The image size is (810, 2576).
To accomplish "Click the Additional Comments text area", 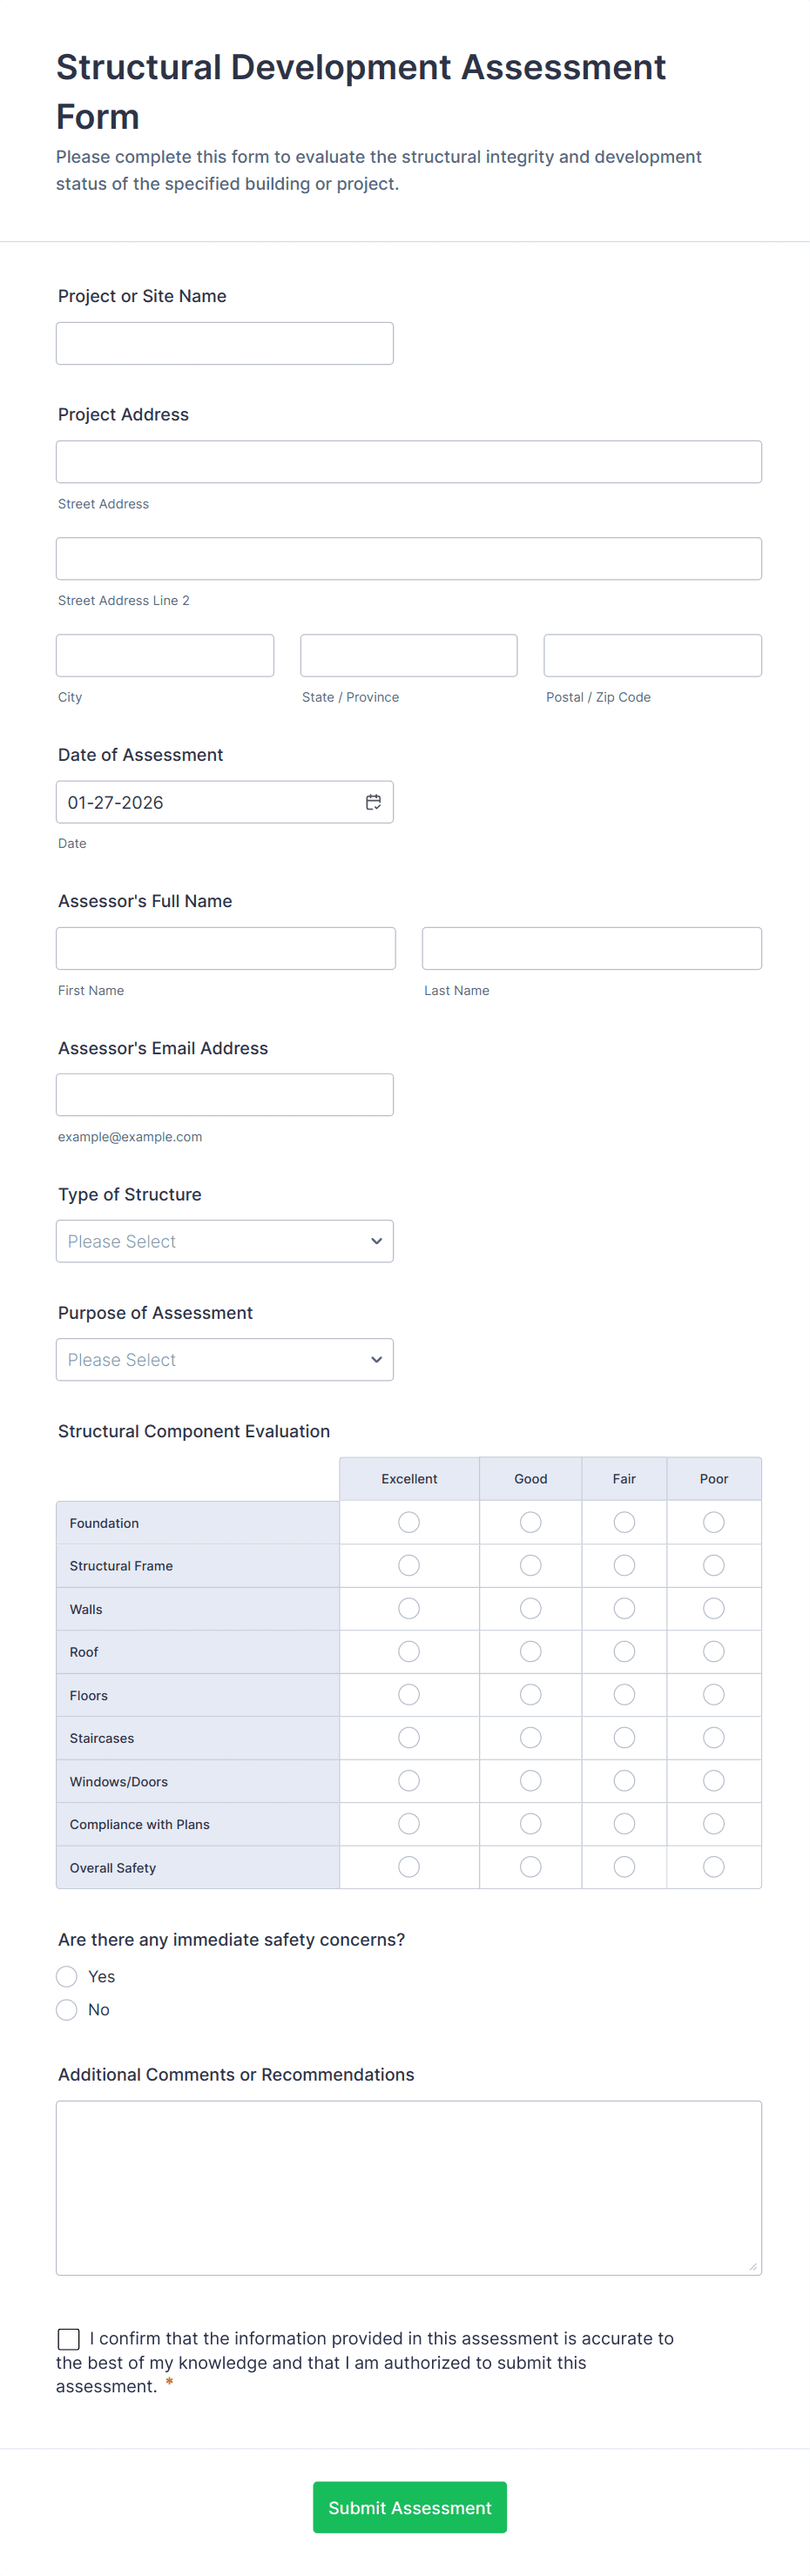I will tap(408, 2187).
